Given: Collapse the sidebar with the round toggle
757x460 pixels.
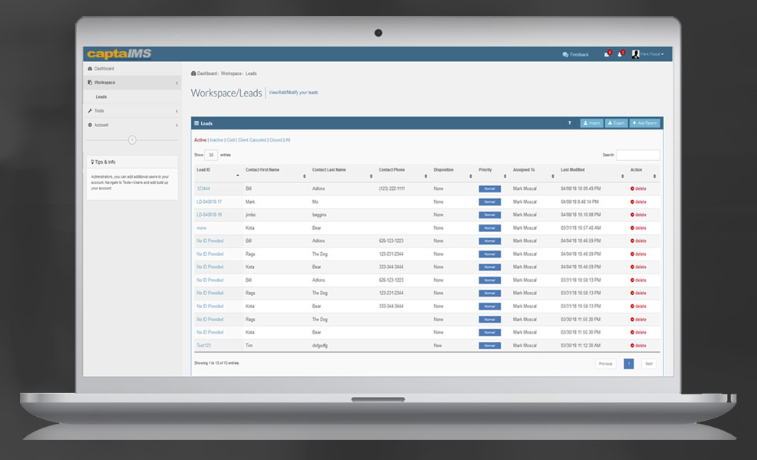Looking at the screenshot, I should [x=132, y=140].
